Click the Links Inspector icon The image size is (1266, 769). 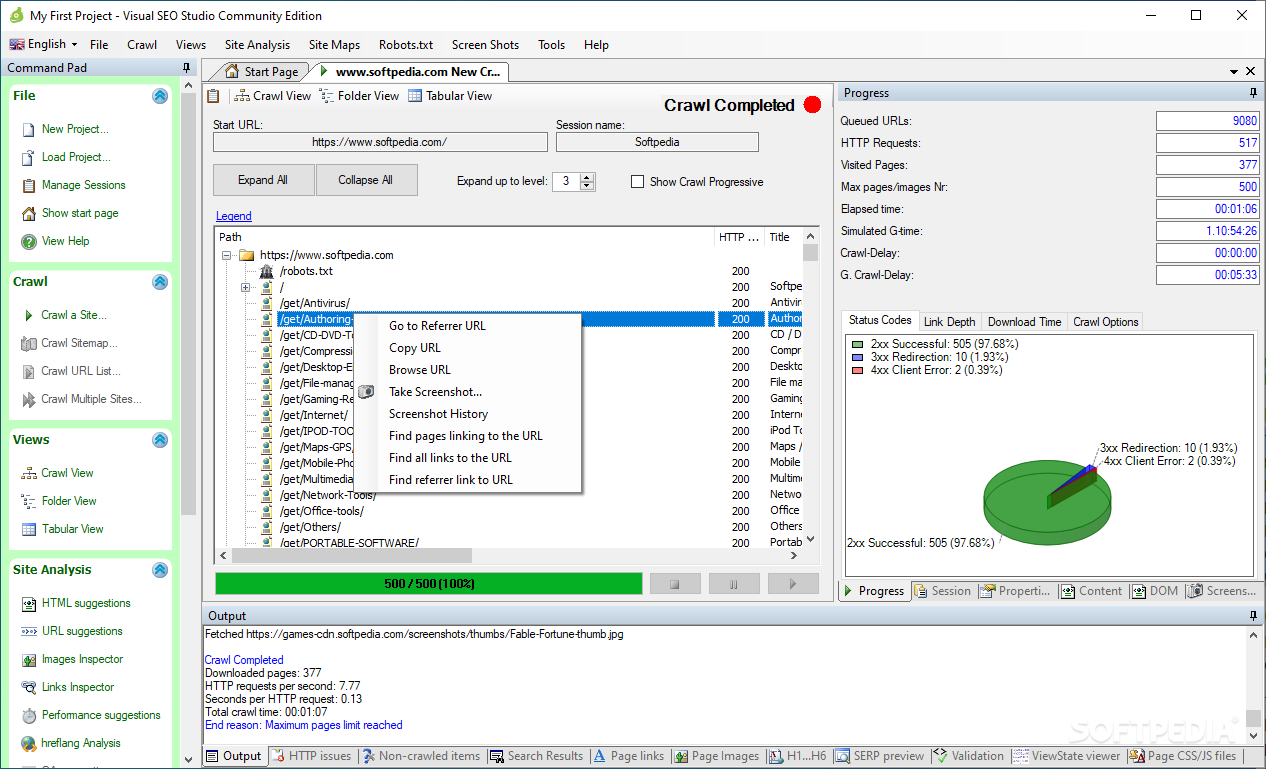pos(28,687)
